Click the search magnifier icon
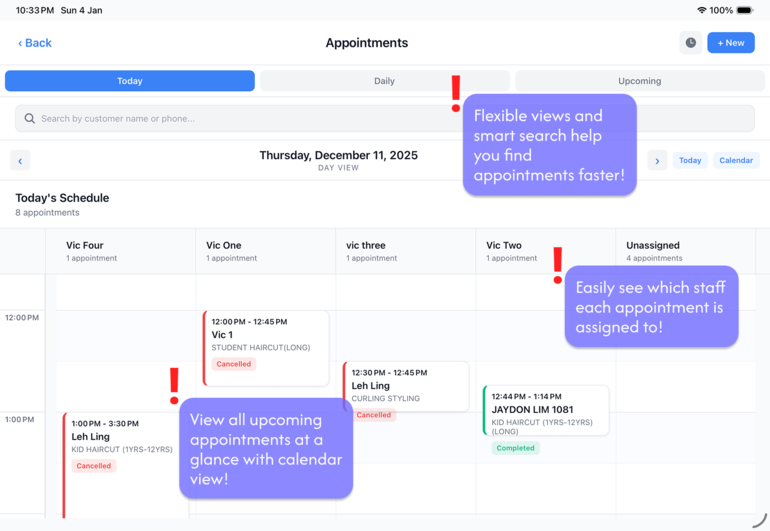 [x=30, y=118]
